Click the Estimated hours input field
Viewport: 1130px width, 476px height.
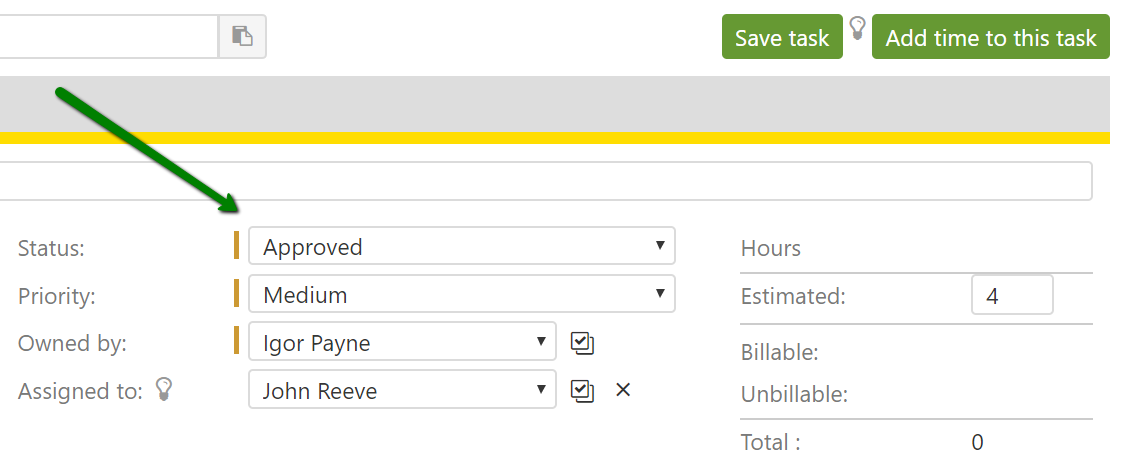point(1011,296)
